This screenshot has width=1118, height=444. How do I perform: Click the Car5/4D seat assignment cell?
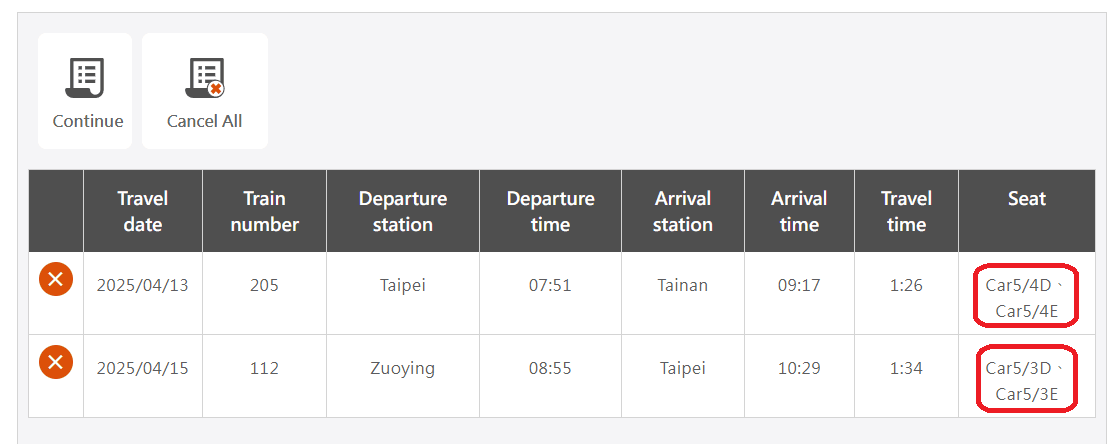(1026, 296)
